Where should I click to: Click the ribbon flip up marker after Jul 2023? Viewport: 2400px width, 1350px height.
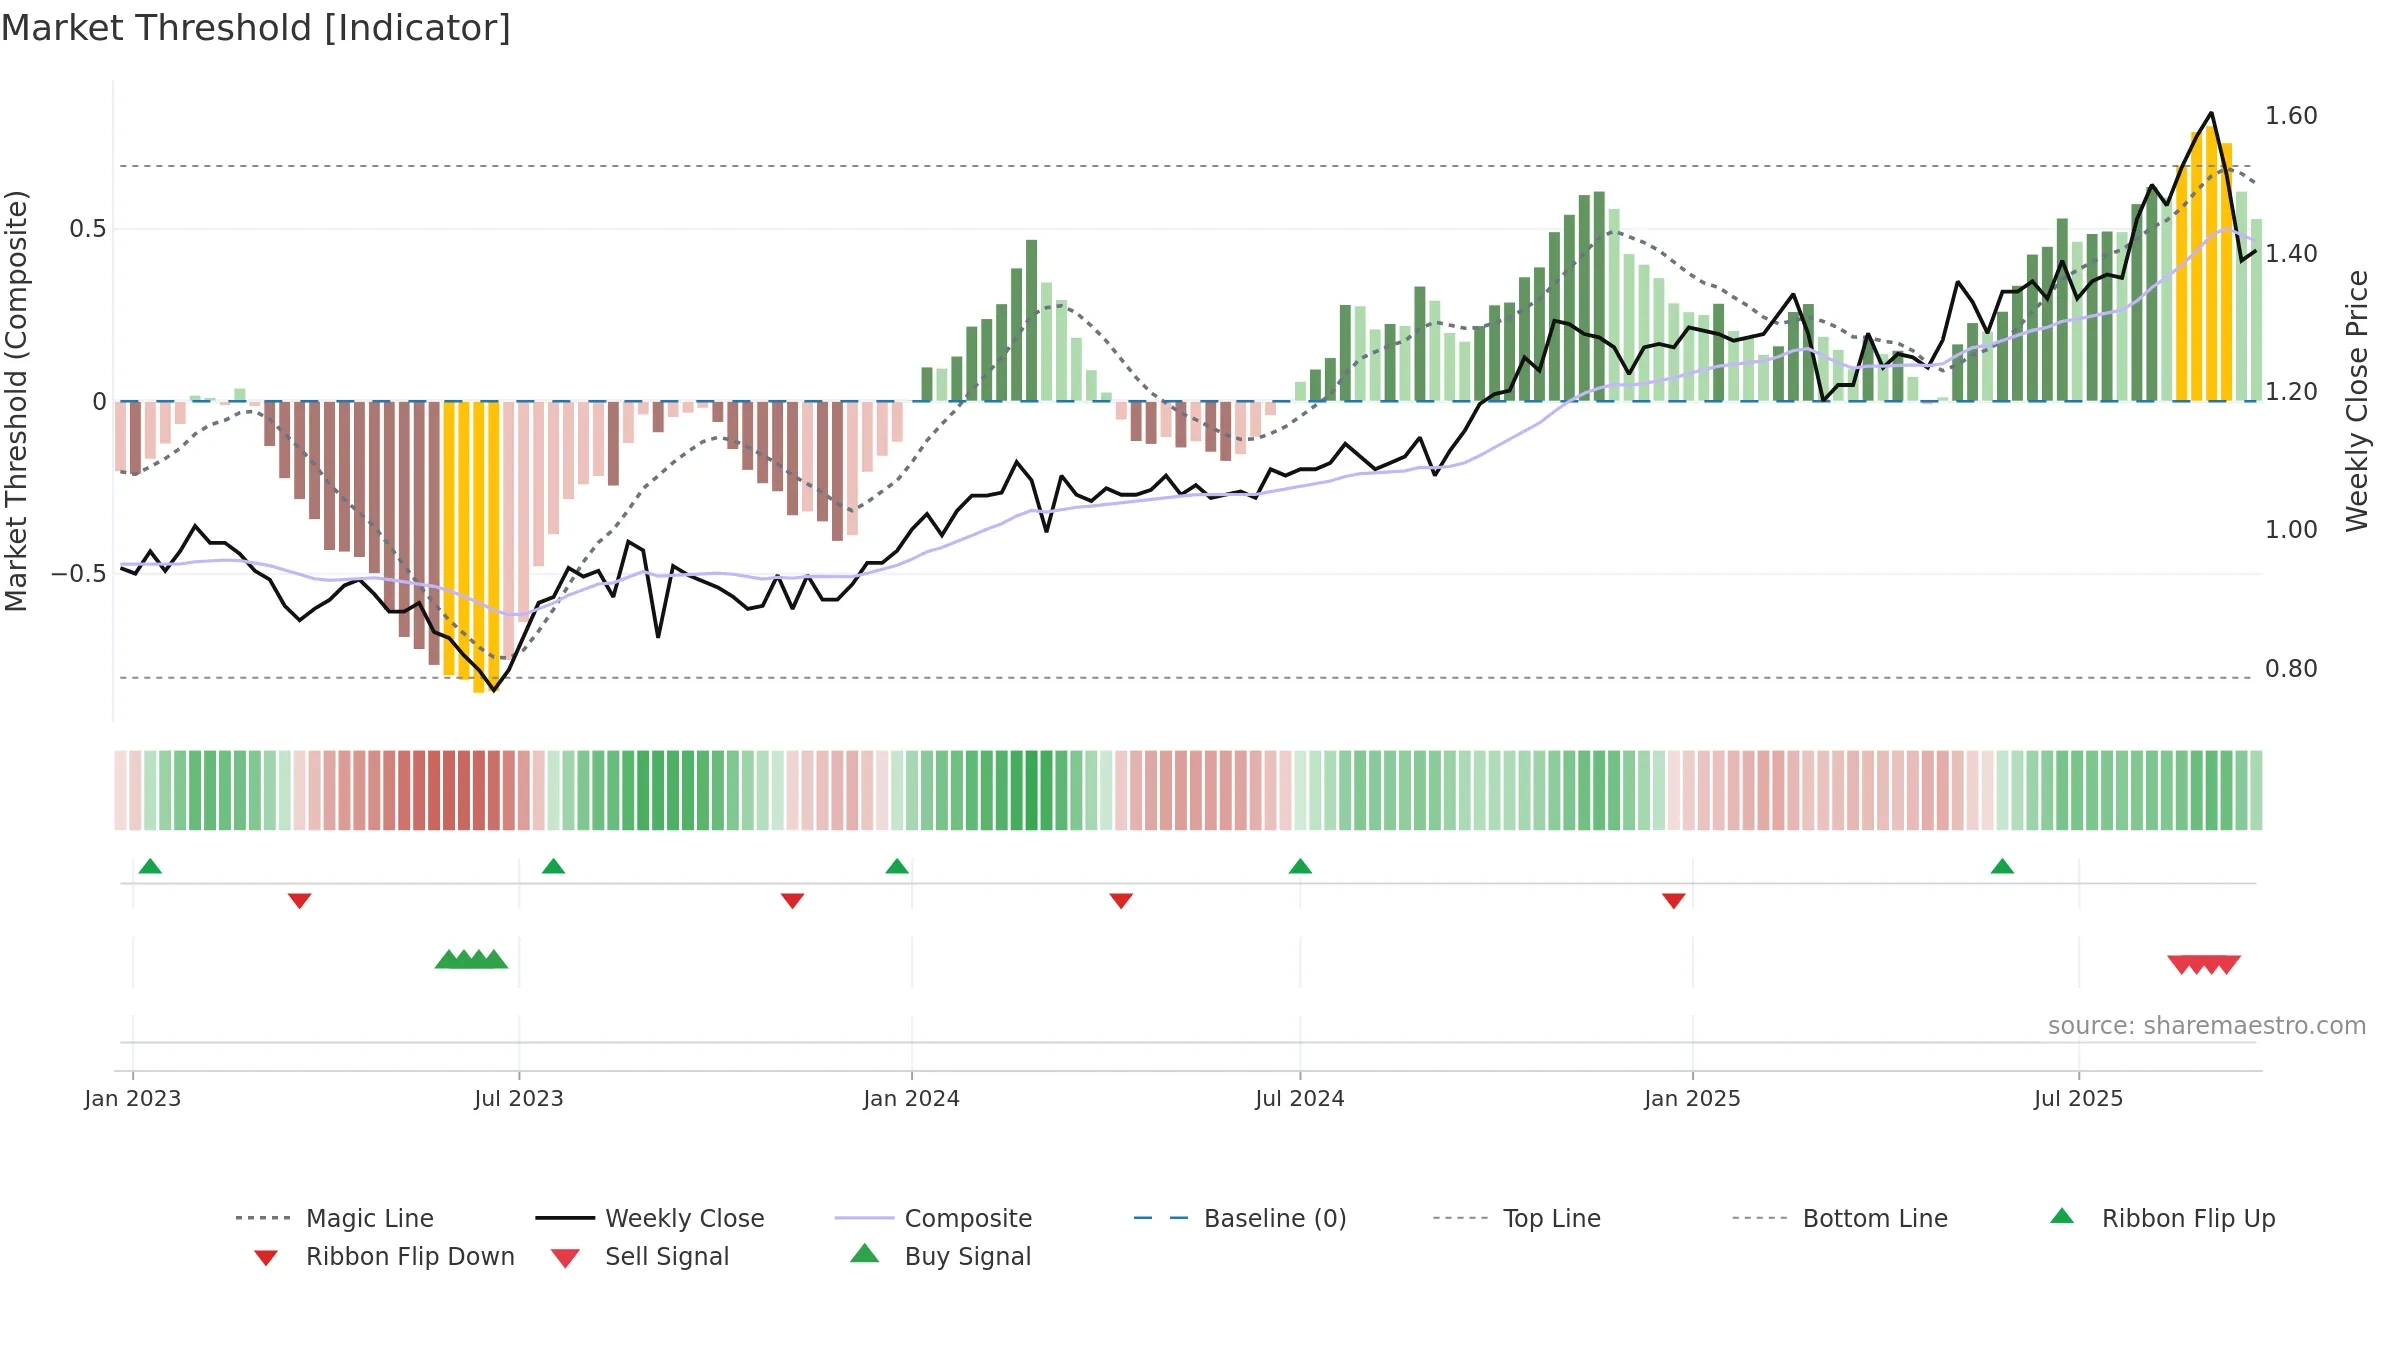[553, 866]
